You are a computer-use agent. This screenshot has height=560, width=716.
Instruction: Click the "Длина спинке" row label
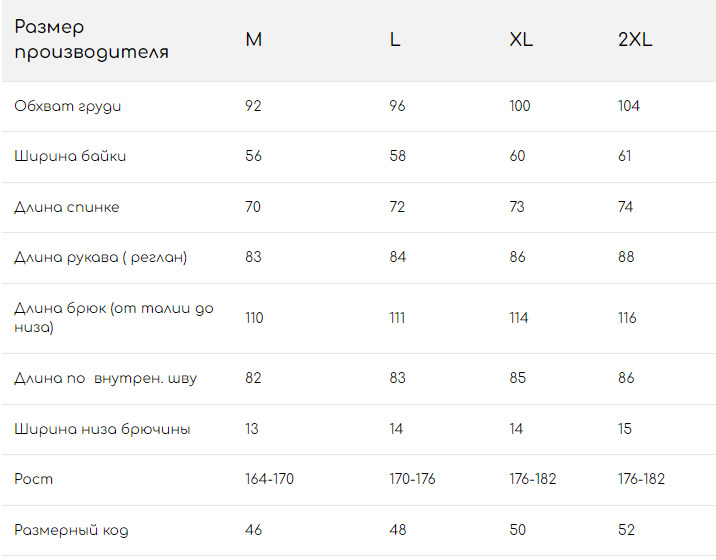click(67, 207)
